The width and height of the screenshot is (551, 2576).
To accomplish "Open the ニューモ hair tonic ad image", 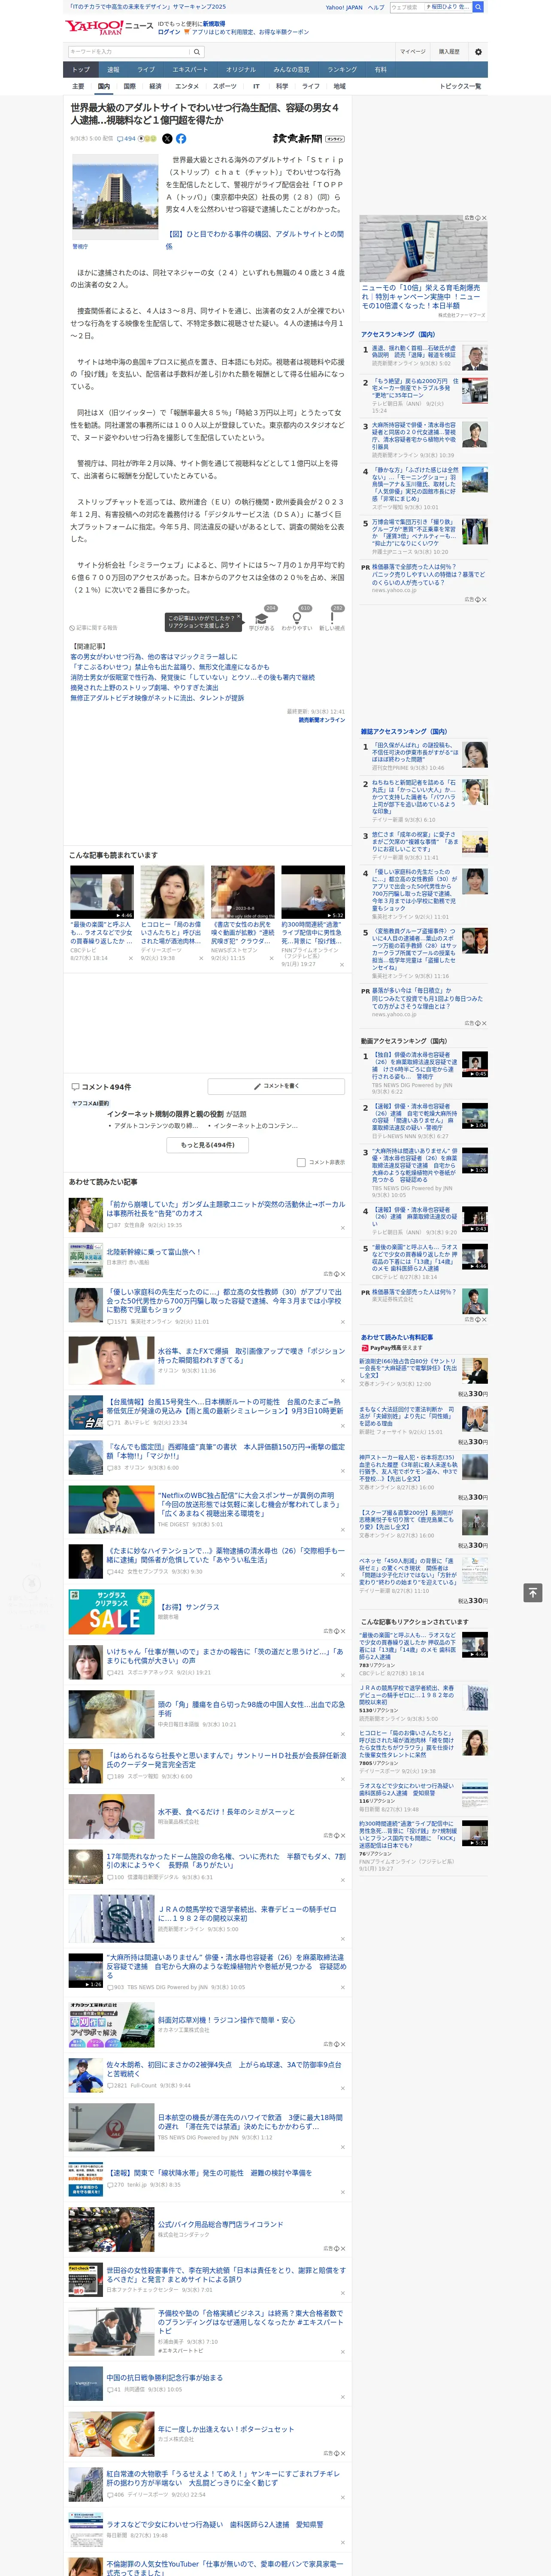I will coord(424,248).
